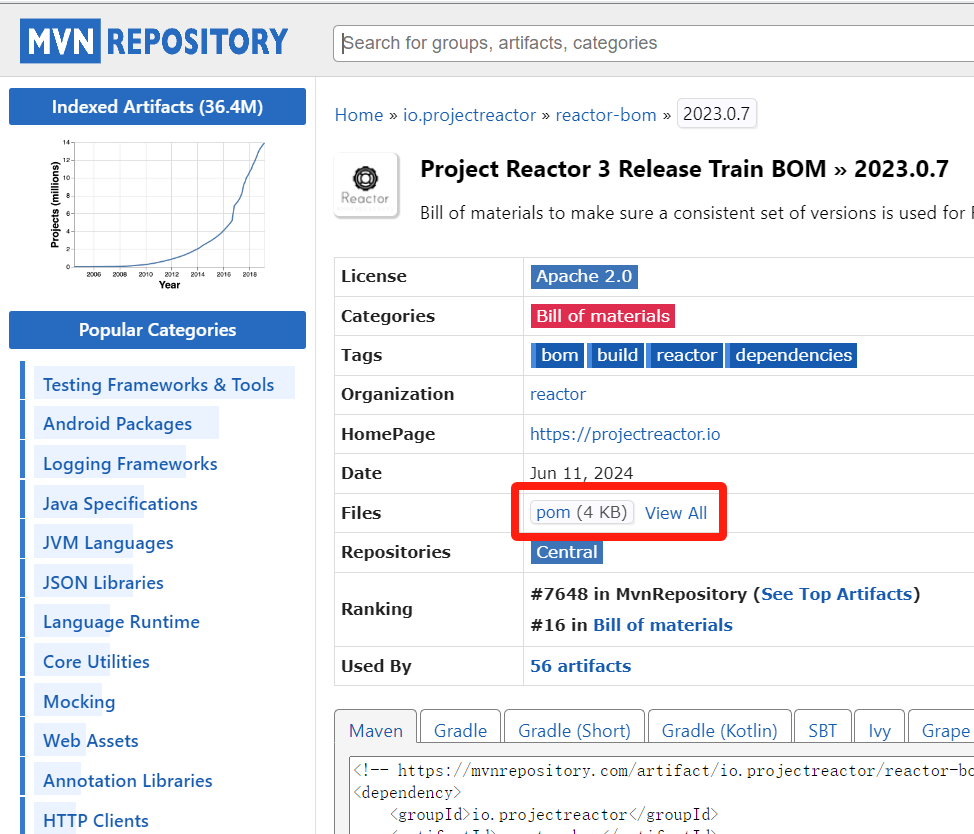974x834 pixels.
Task: Click the dependencies tag badge
Action: click(791, 355)
